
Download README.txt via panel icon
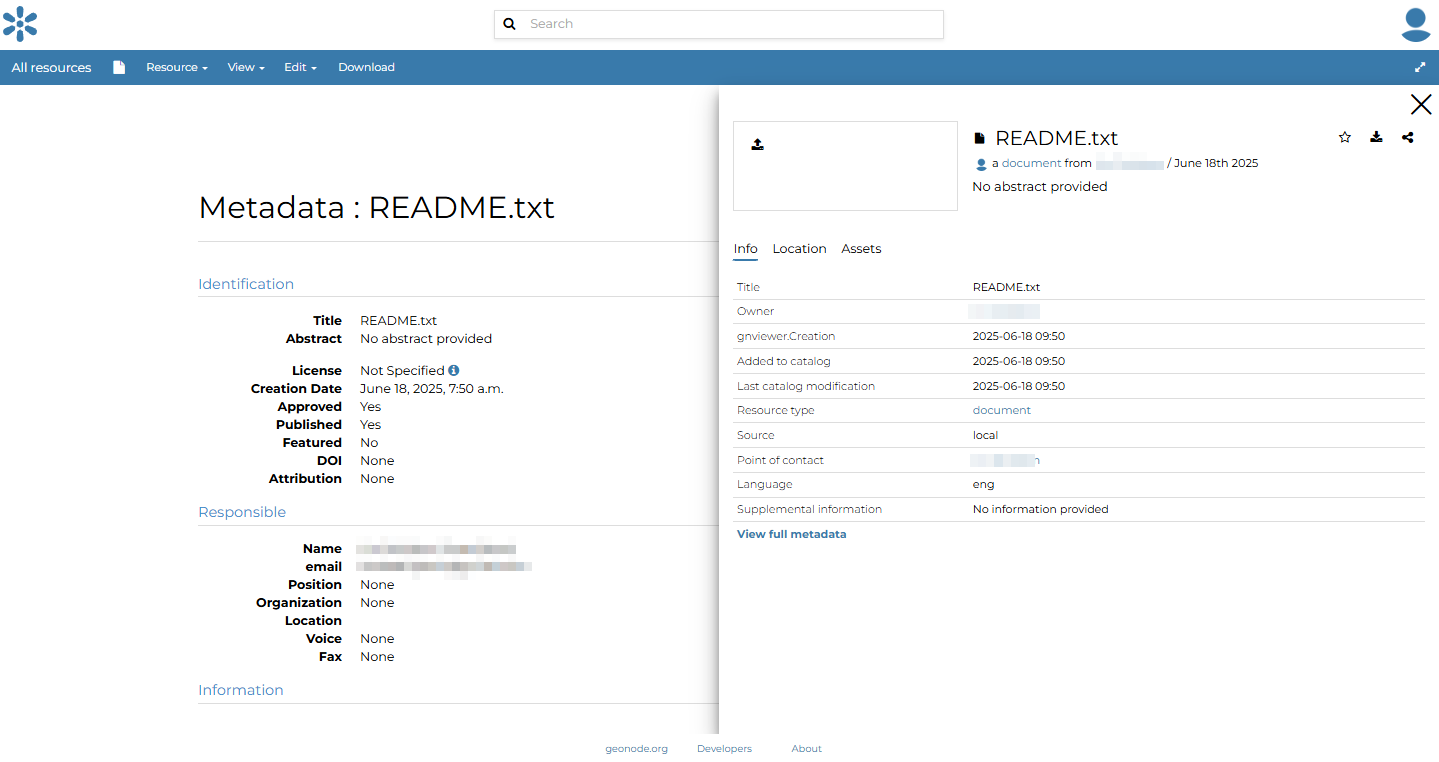coord(1376,138)
